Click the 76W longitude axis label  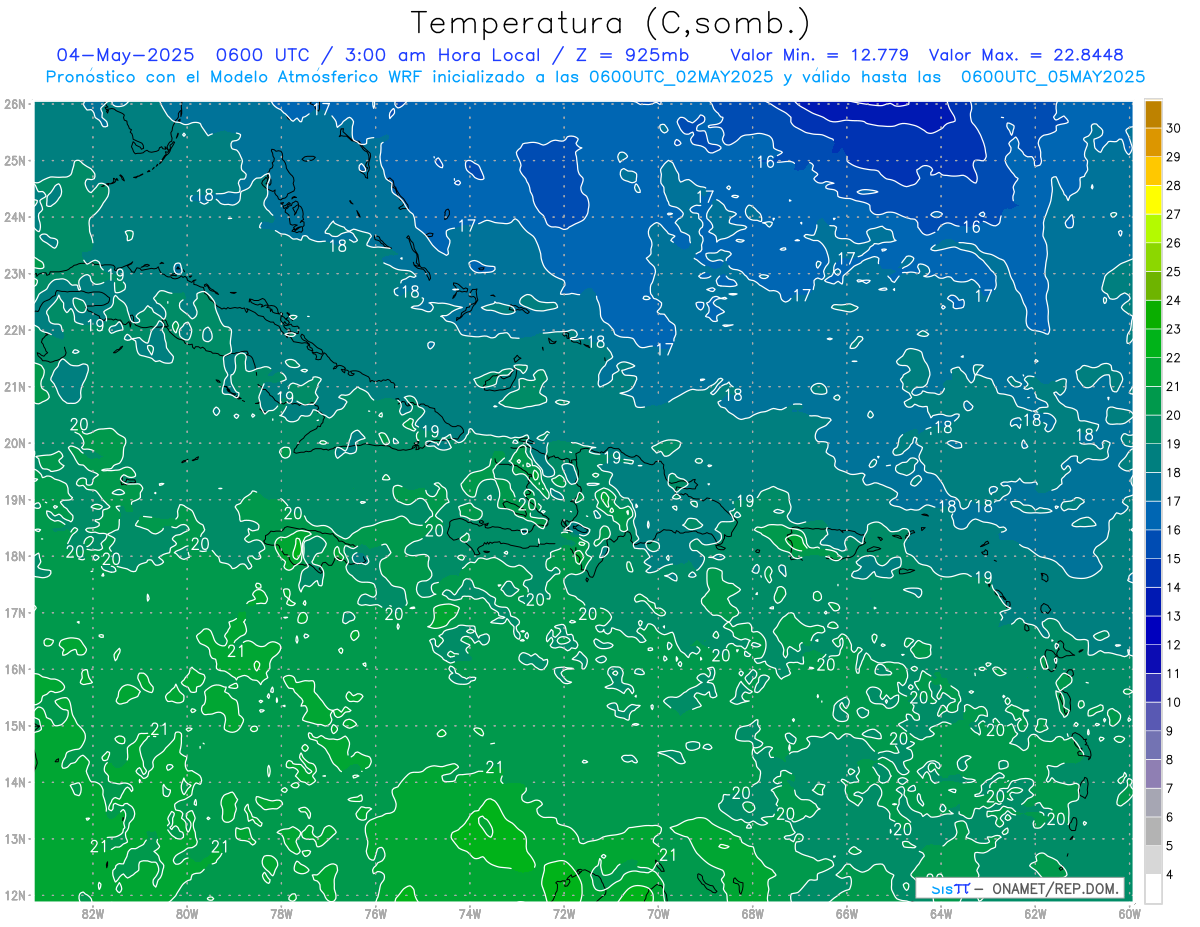[x=375, y=913]
